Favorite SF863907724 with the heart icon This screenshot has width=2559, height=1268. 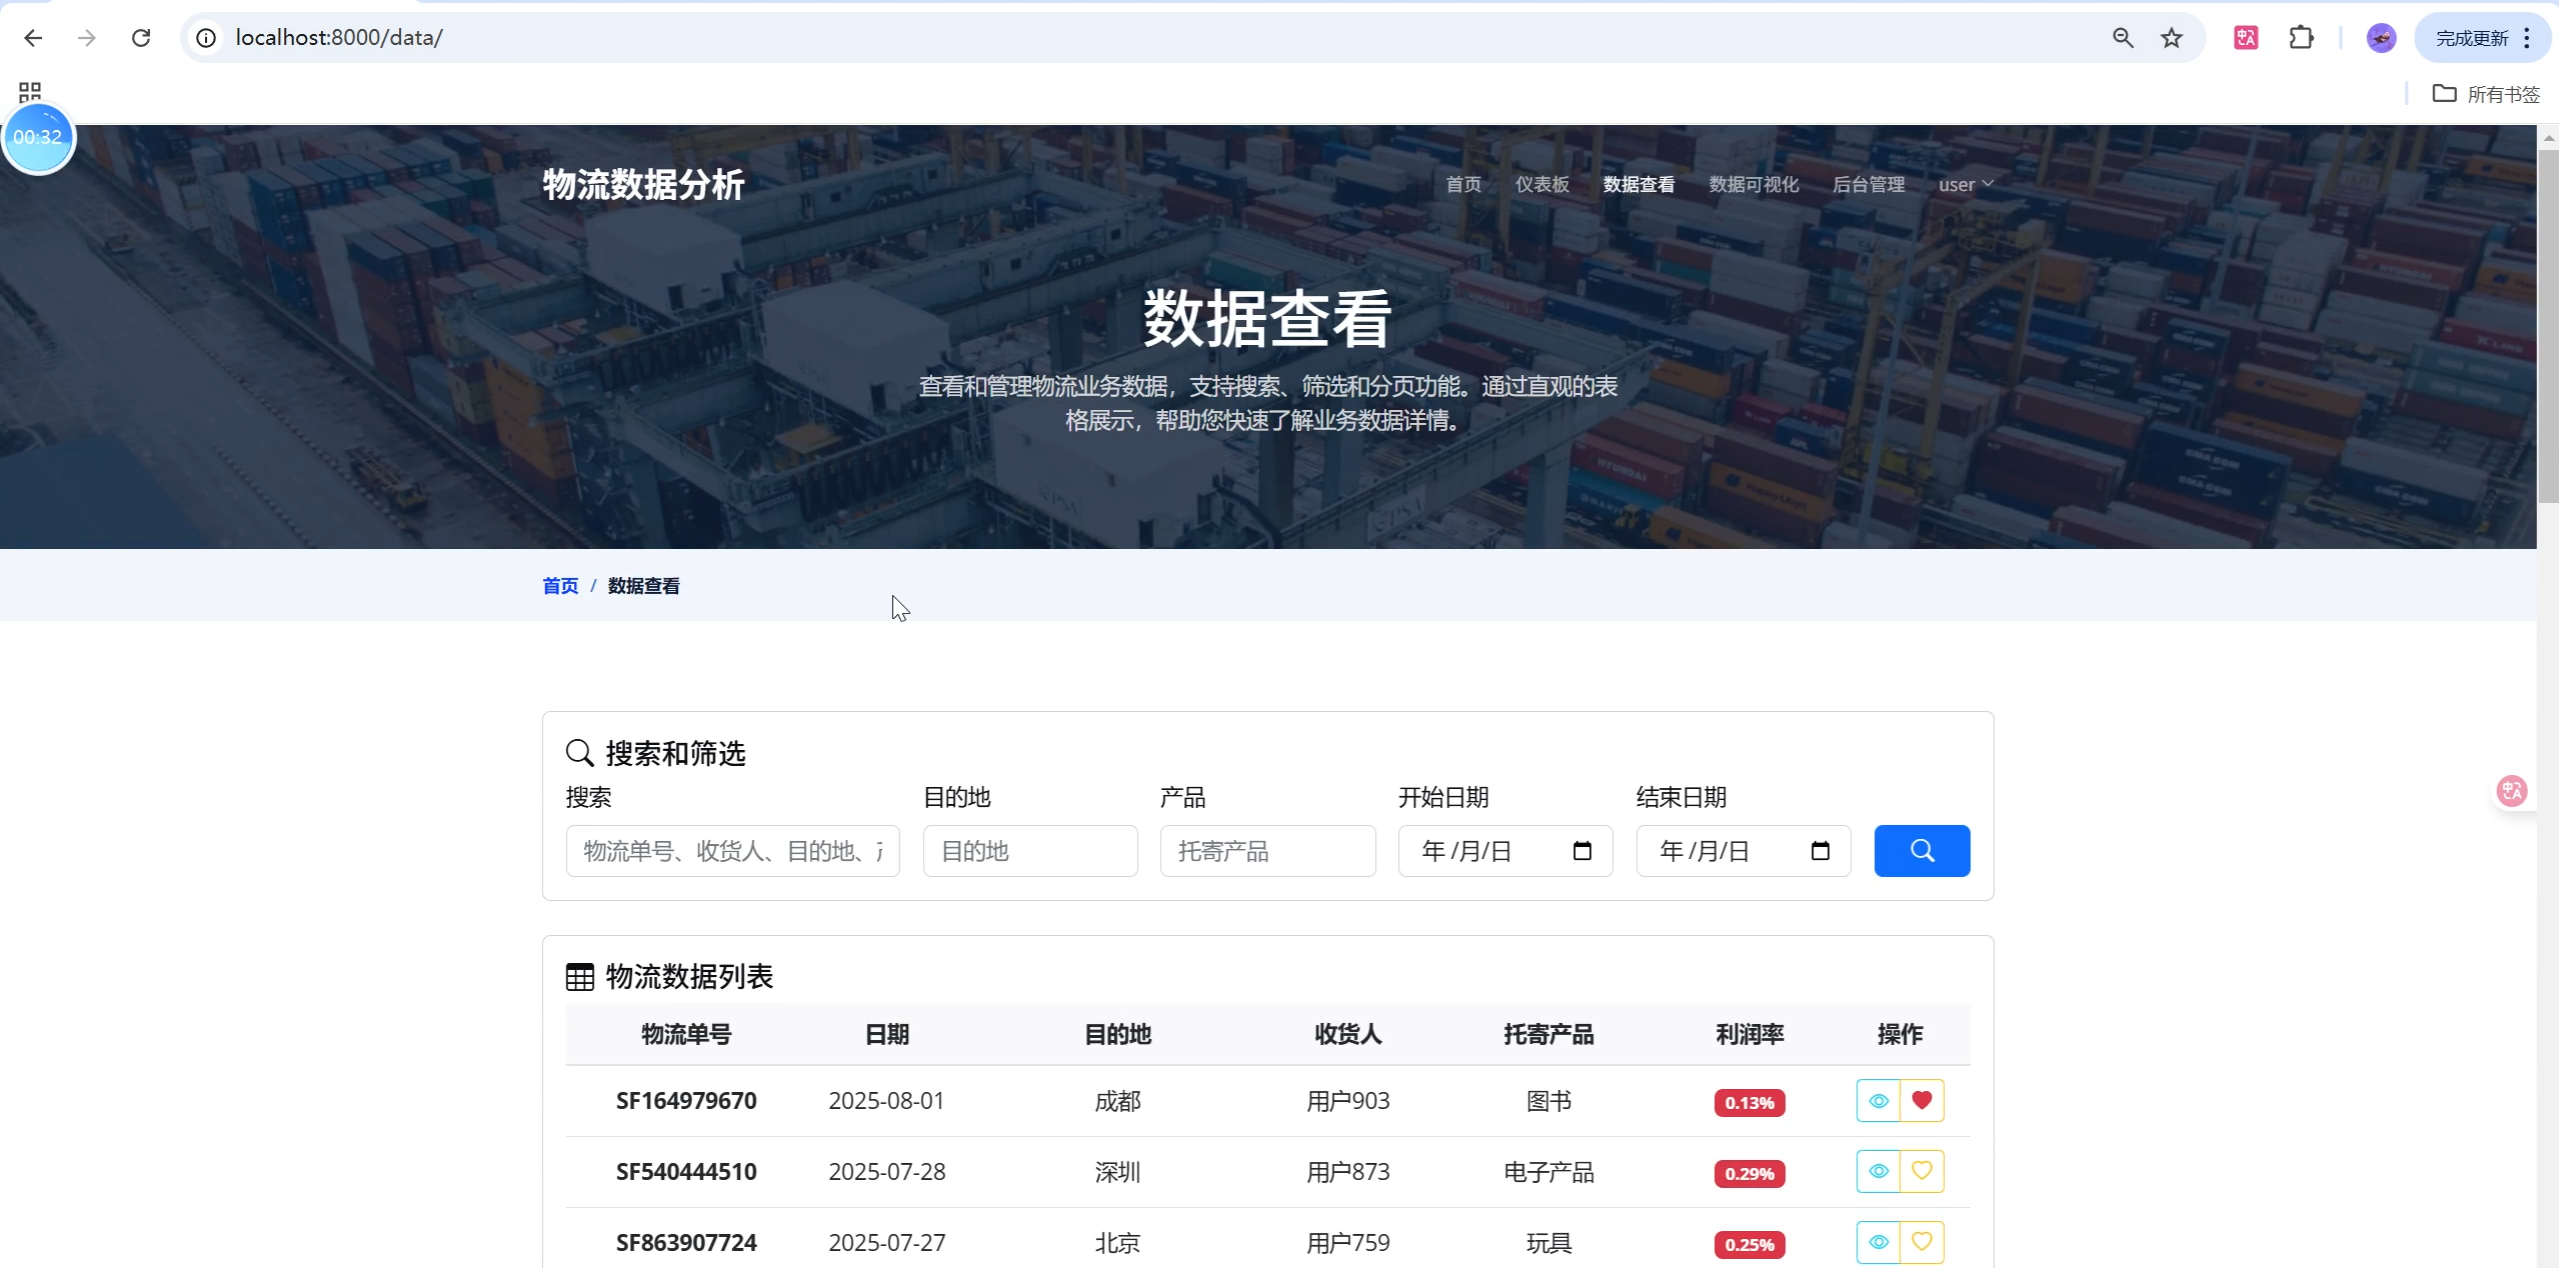point(1922,1243)
